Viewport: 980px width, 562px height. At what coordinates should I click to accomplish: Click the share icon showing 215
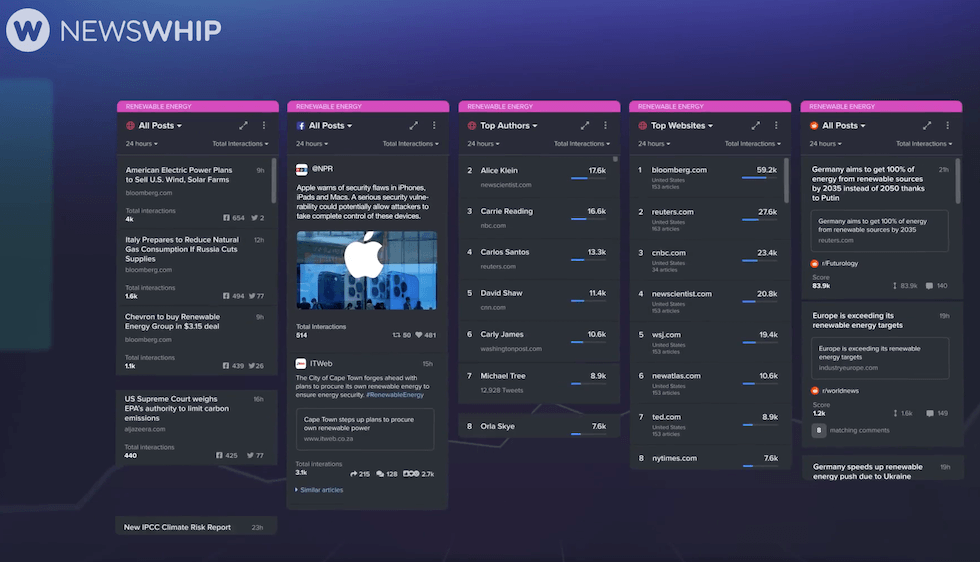coord(354,474)
